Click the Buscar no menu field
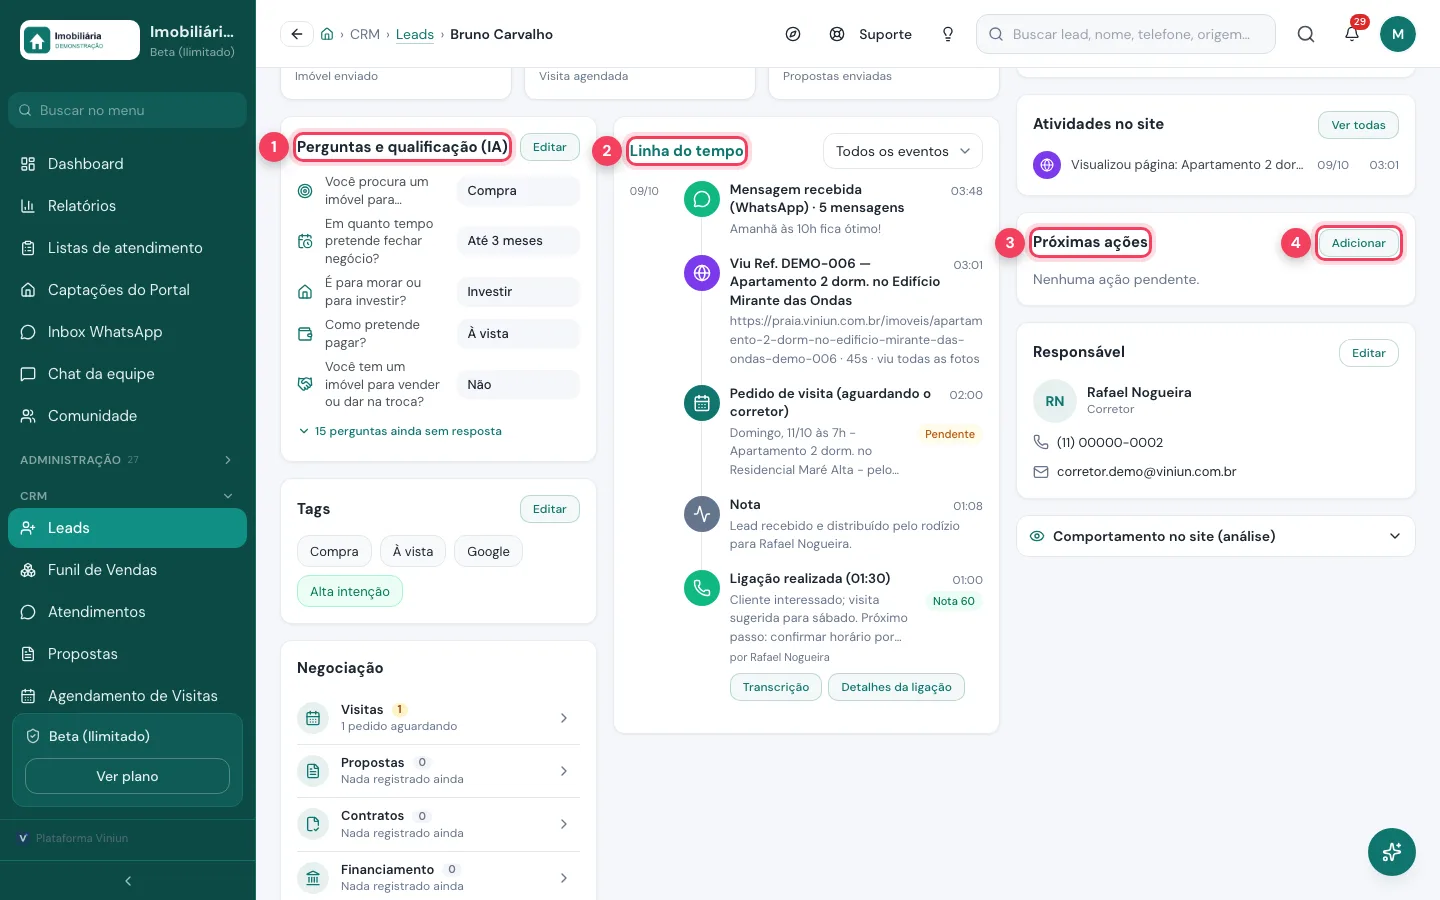1440x900 pixels. (128, 110)
